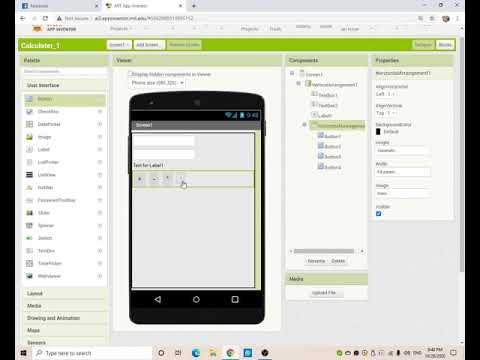Viewport: 480px width, 360px height.
Task: Select the Button component icon in Palette
Action: click(x=29, y=99)
